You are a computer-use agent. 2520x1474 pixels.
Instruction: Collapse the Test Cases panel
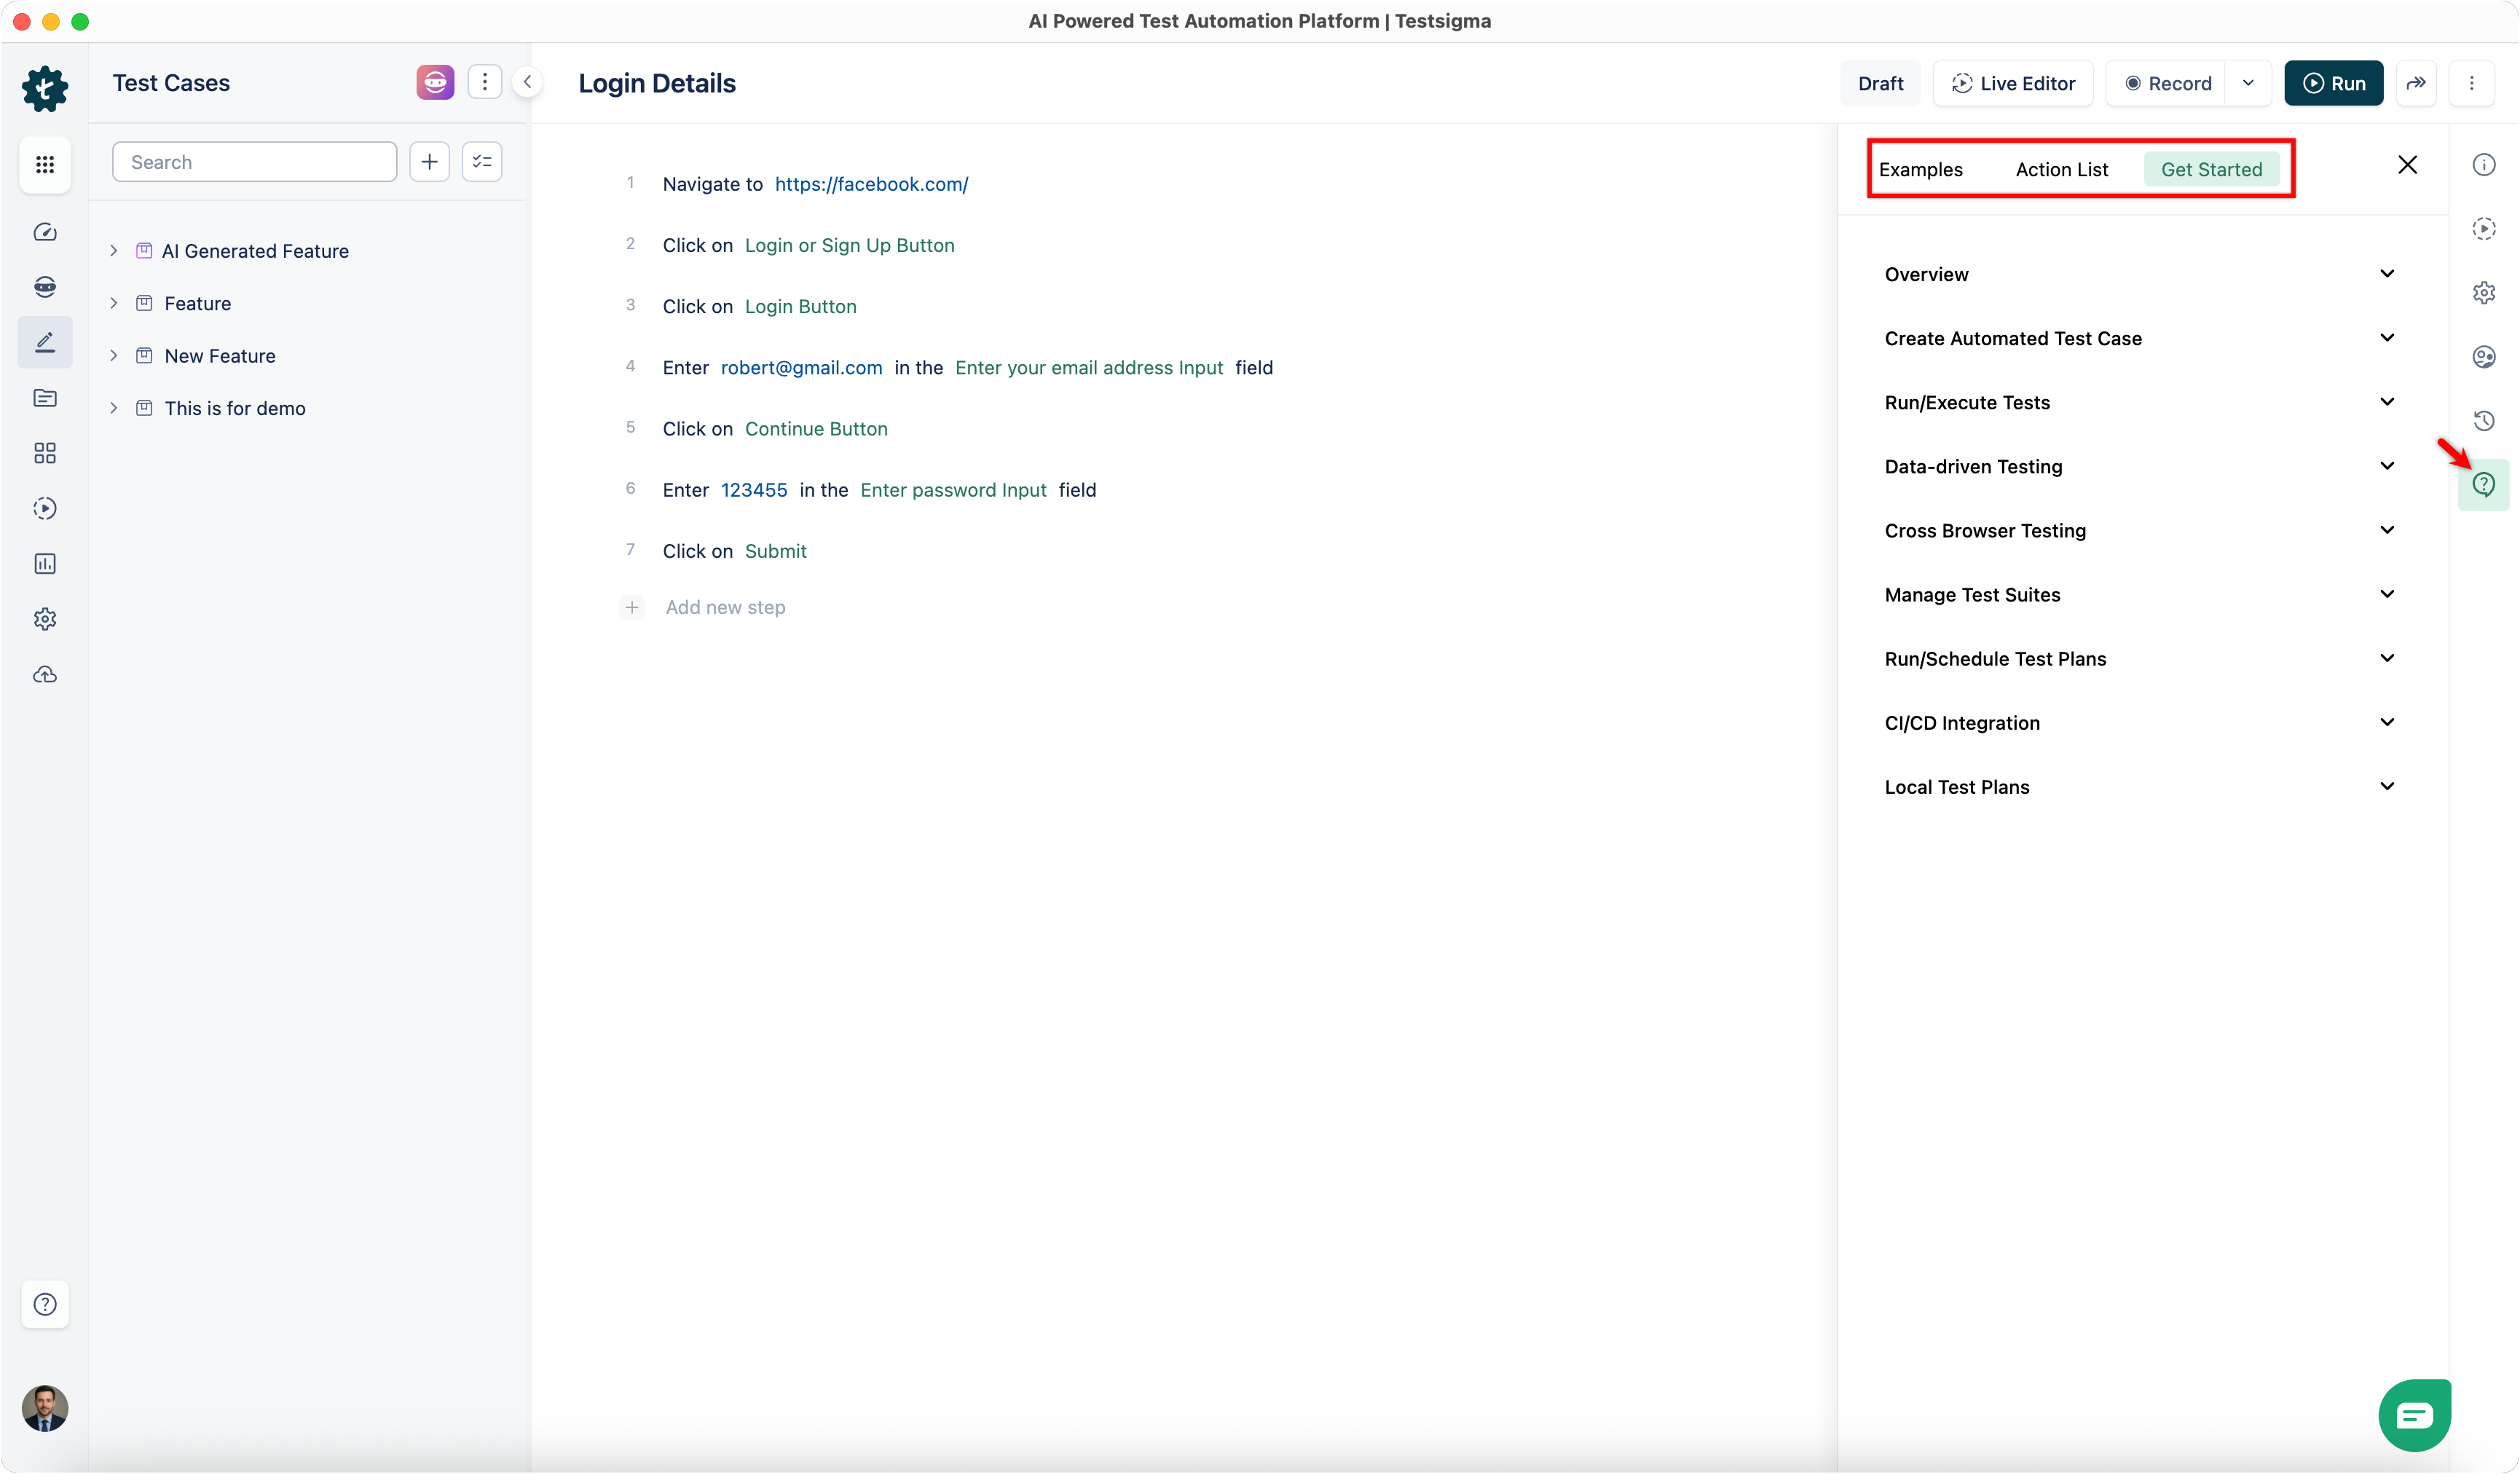pos(527,82)
